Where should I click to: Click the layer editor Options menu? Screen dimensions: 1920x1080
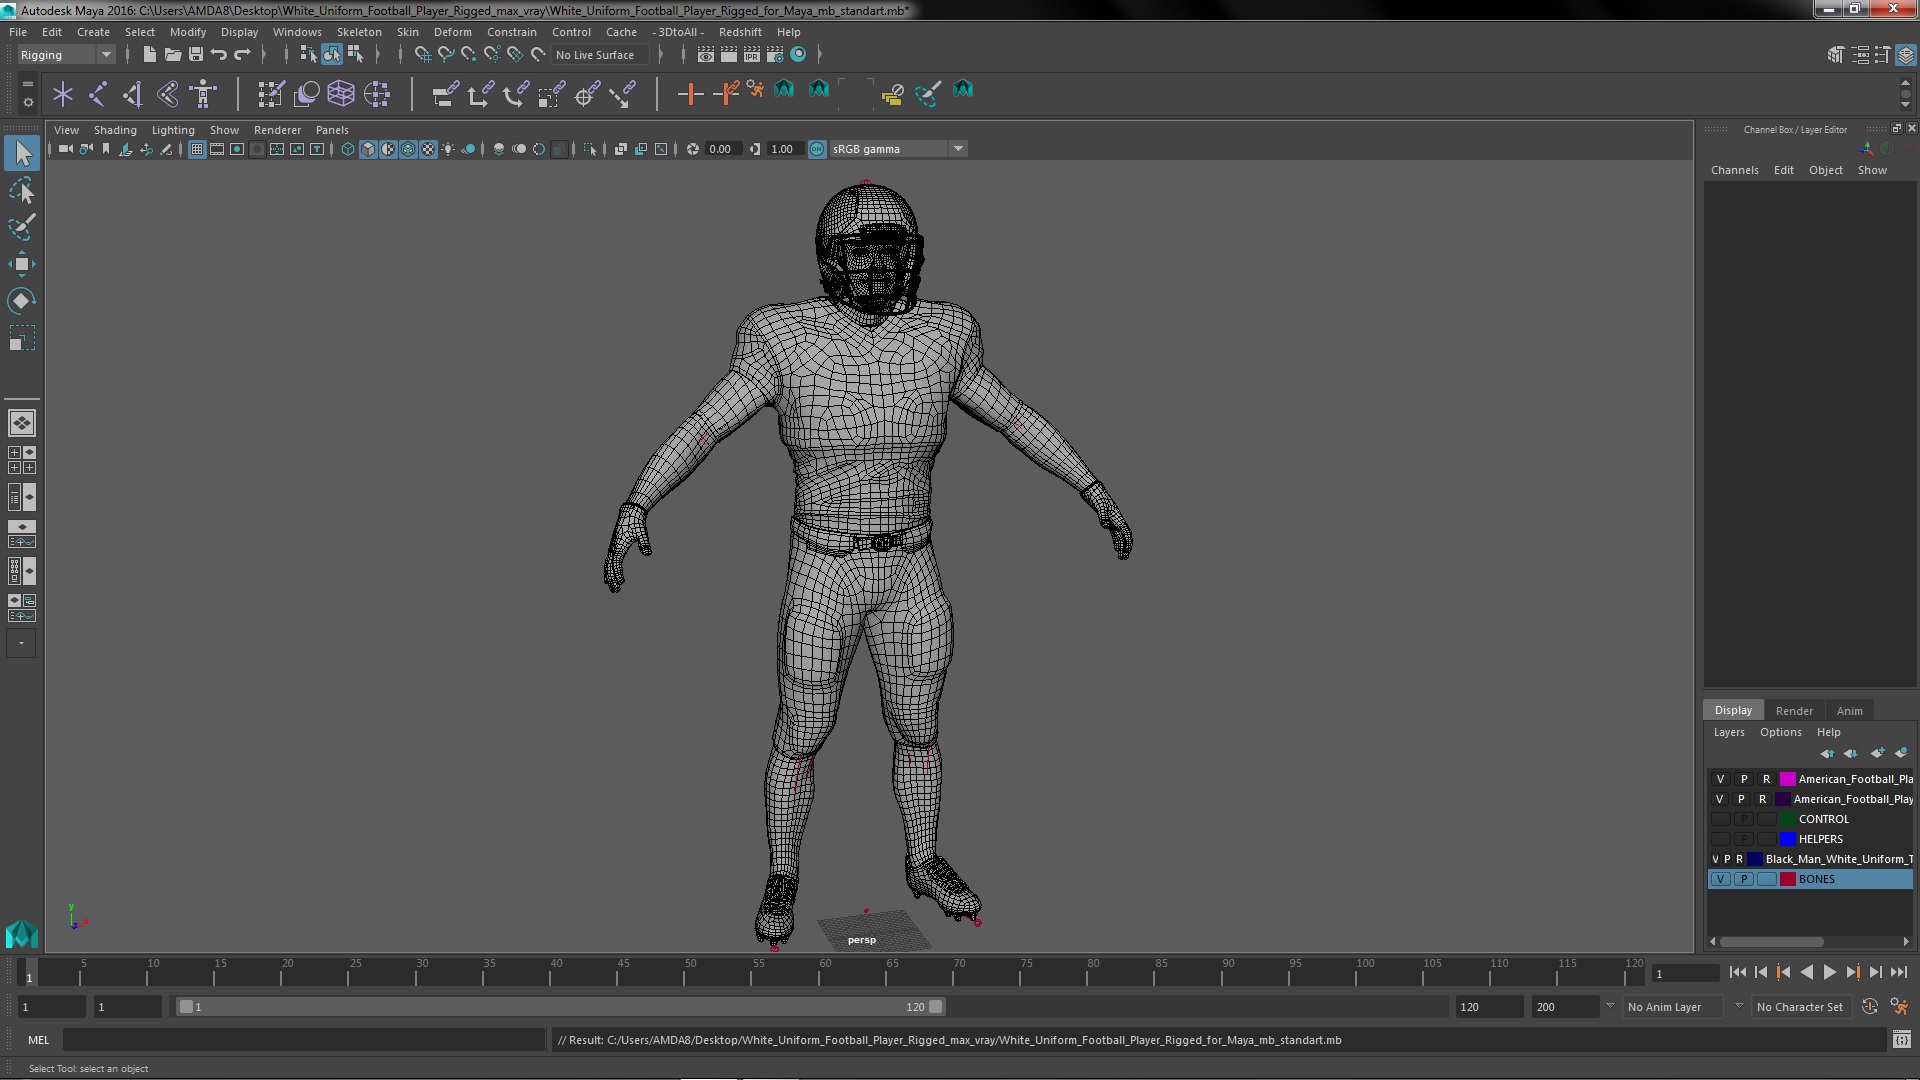[x=1780, y=732]
